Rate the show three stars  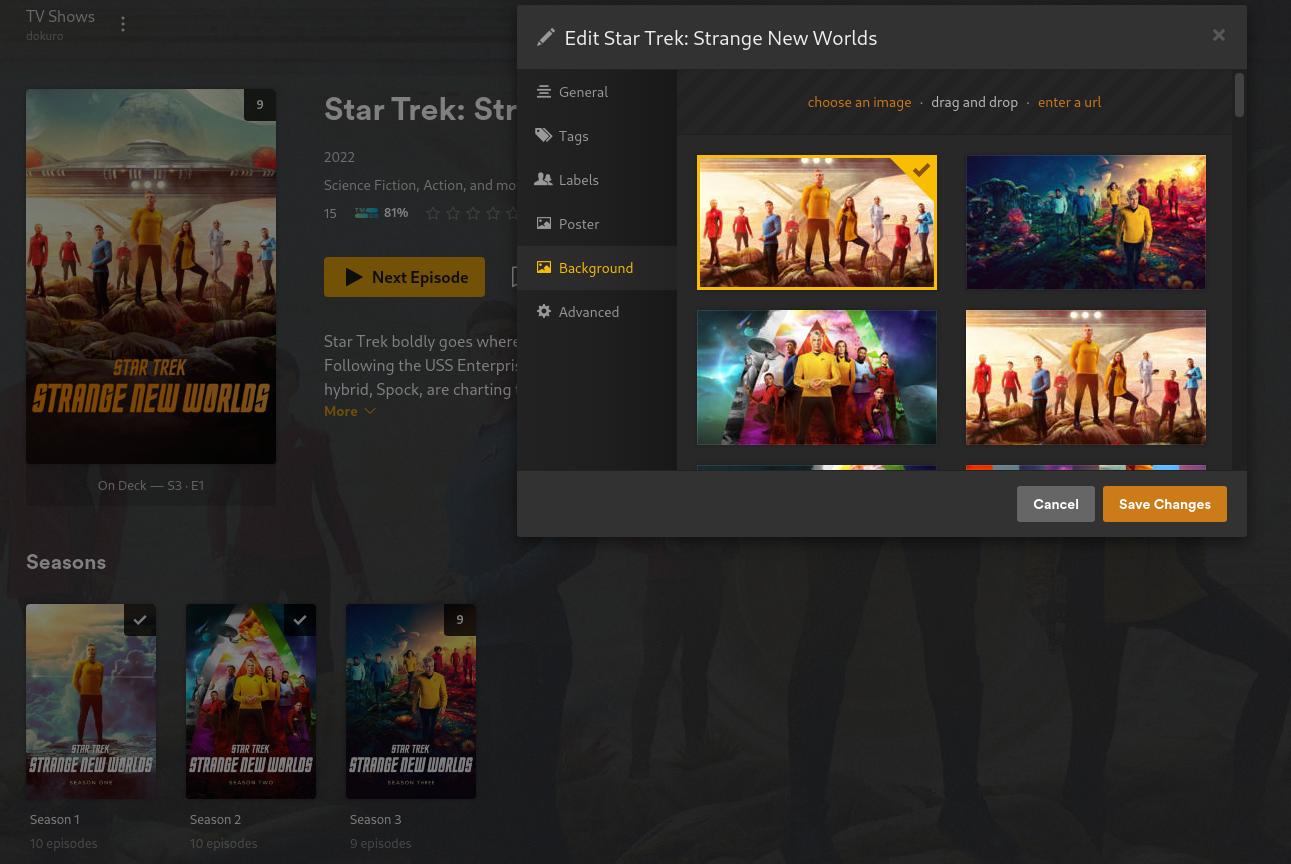[x=473, y=213]
